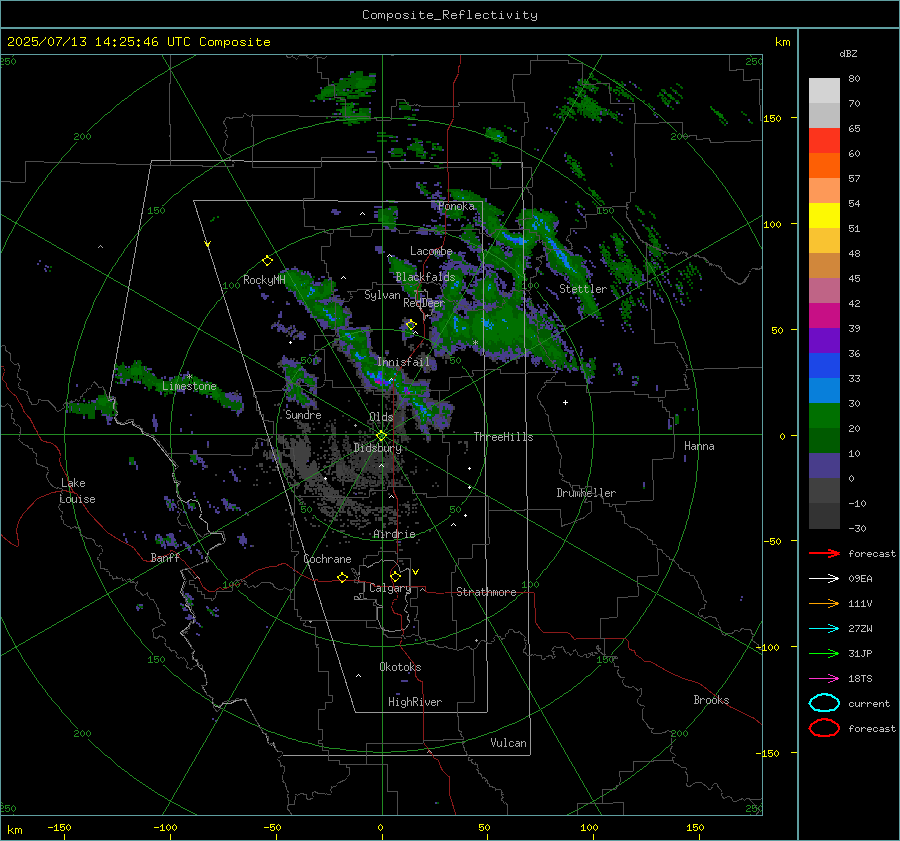900x841 pixels.
Task: Click the Lake Louise map label
Action: pyautogui.click(x=78, y=491)
